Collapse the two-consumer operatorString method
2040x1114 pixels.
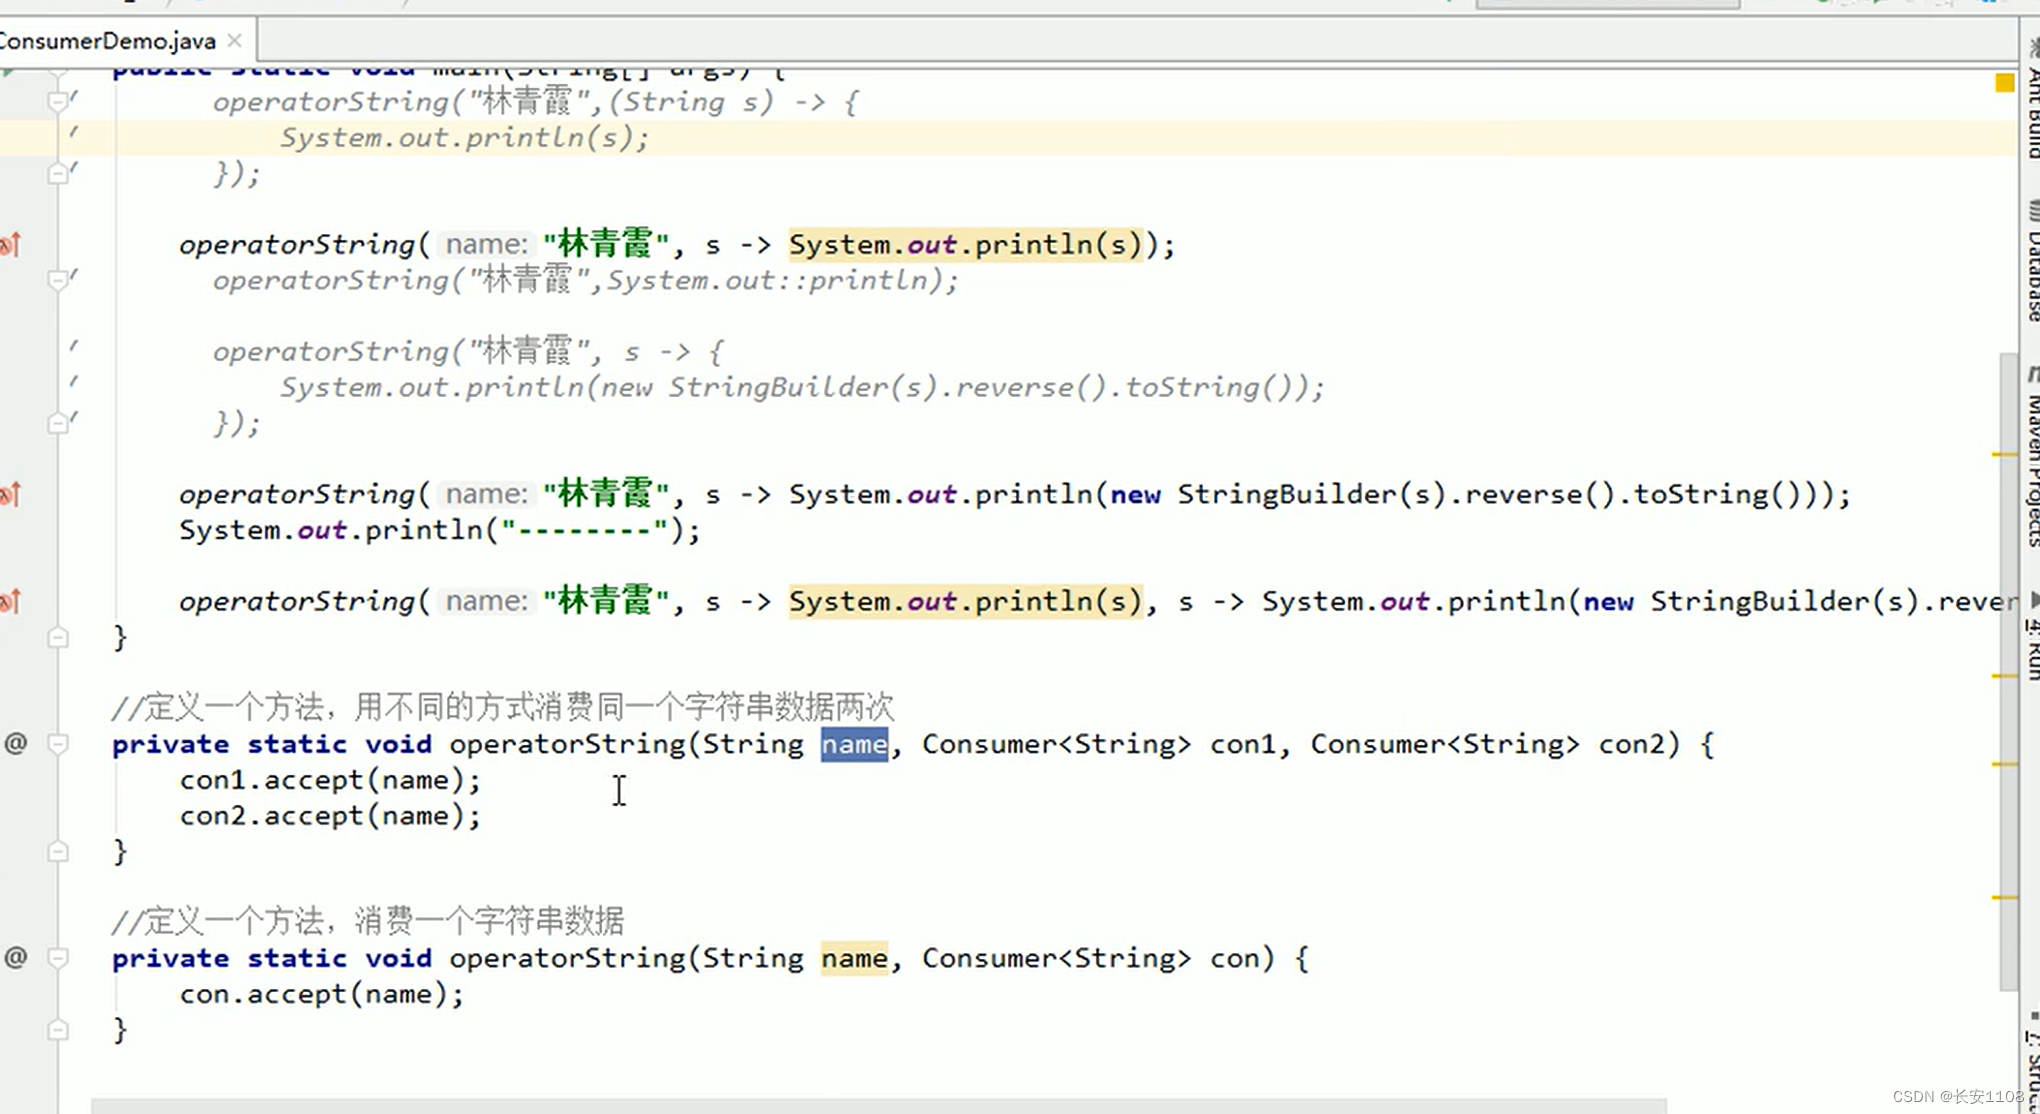(x=58, y=744)
